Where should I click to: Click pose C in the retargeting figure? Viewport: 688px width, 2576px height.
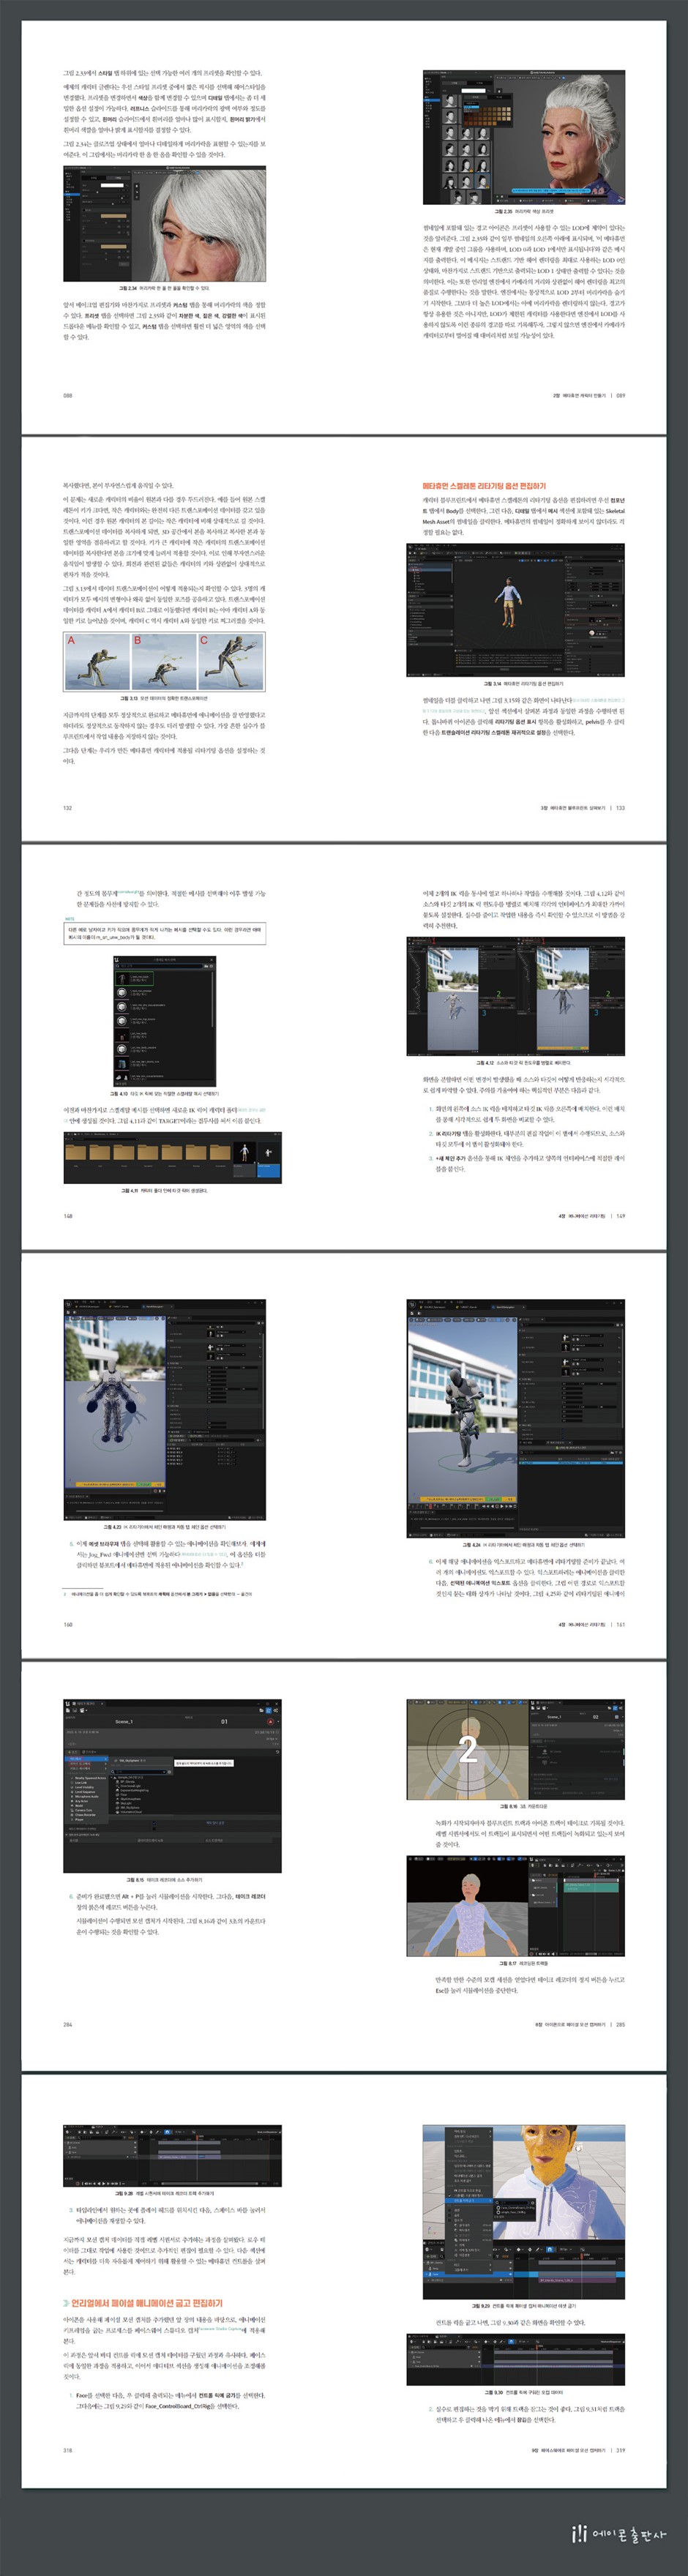pos(231,660)
